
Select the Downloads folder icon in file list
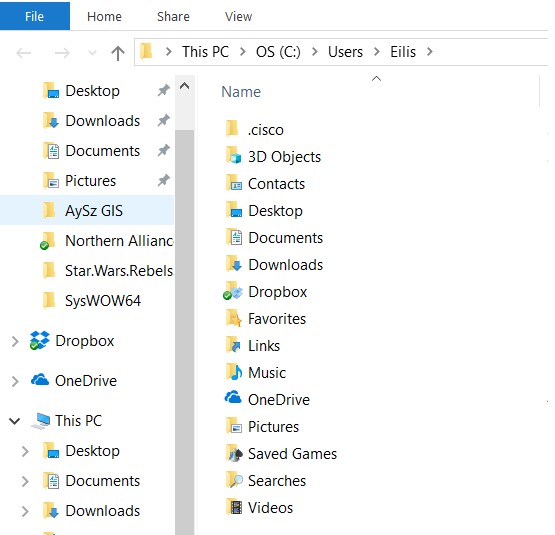click(x=233, y=263)
